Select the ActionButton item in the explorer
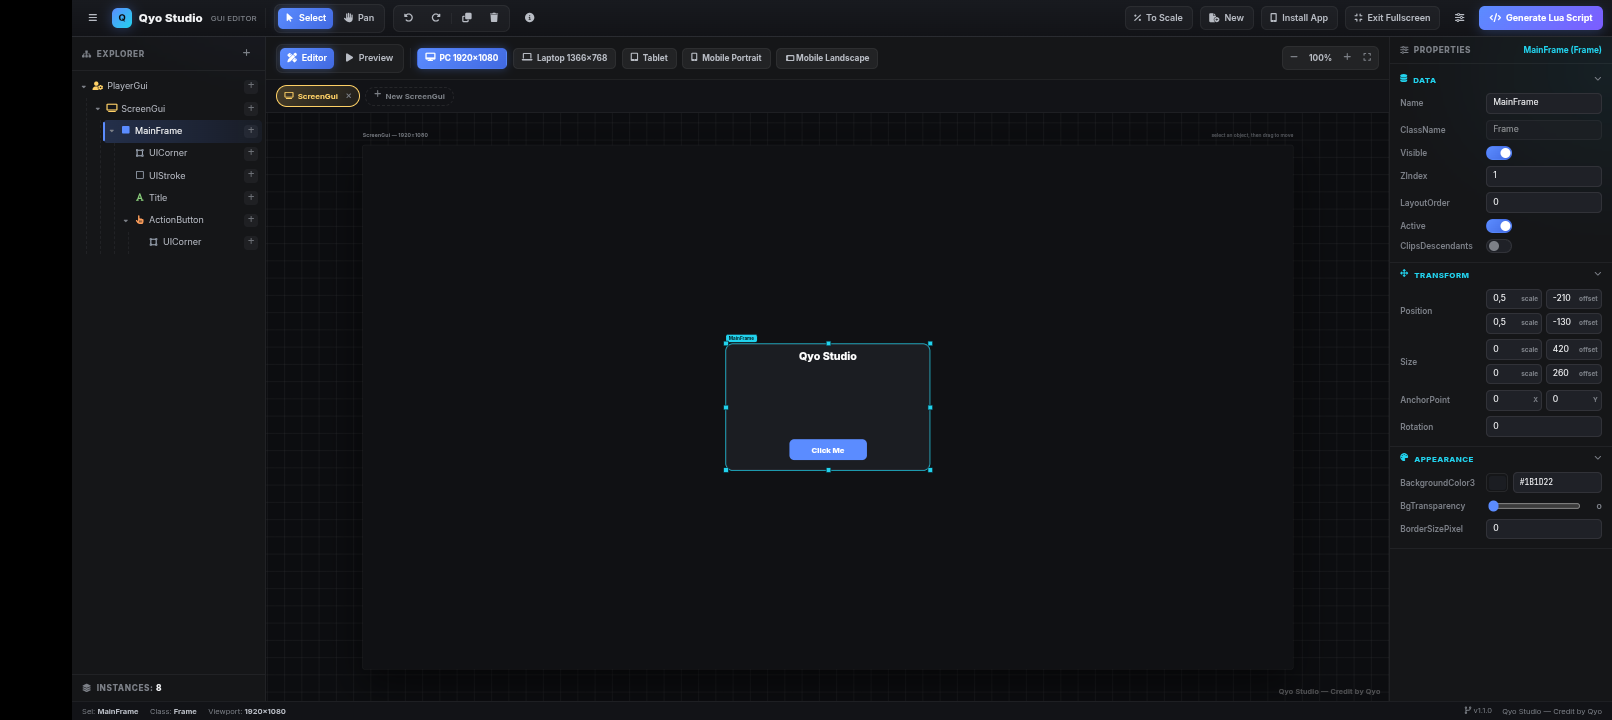 176,220
